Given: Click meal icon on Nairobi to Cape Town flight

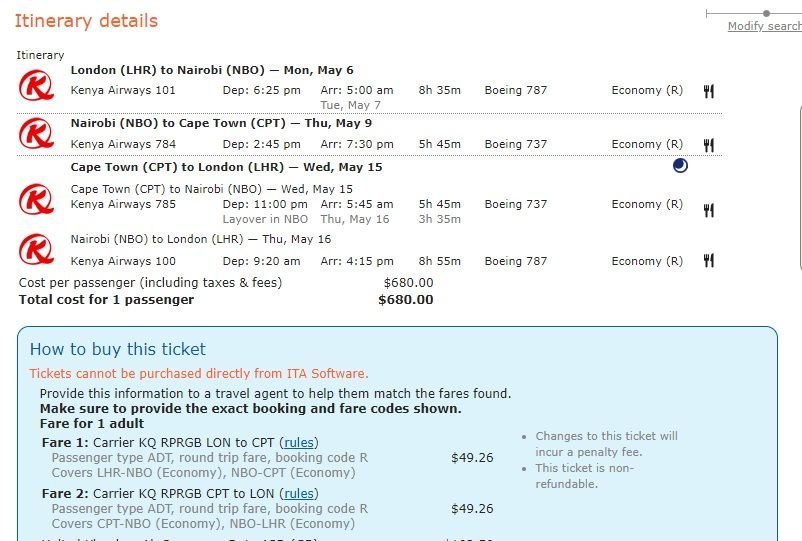Looking at the screenshot, I should [x=709, y=145].
